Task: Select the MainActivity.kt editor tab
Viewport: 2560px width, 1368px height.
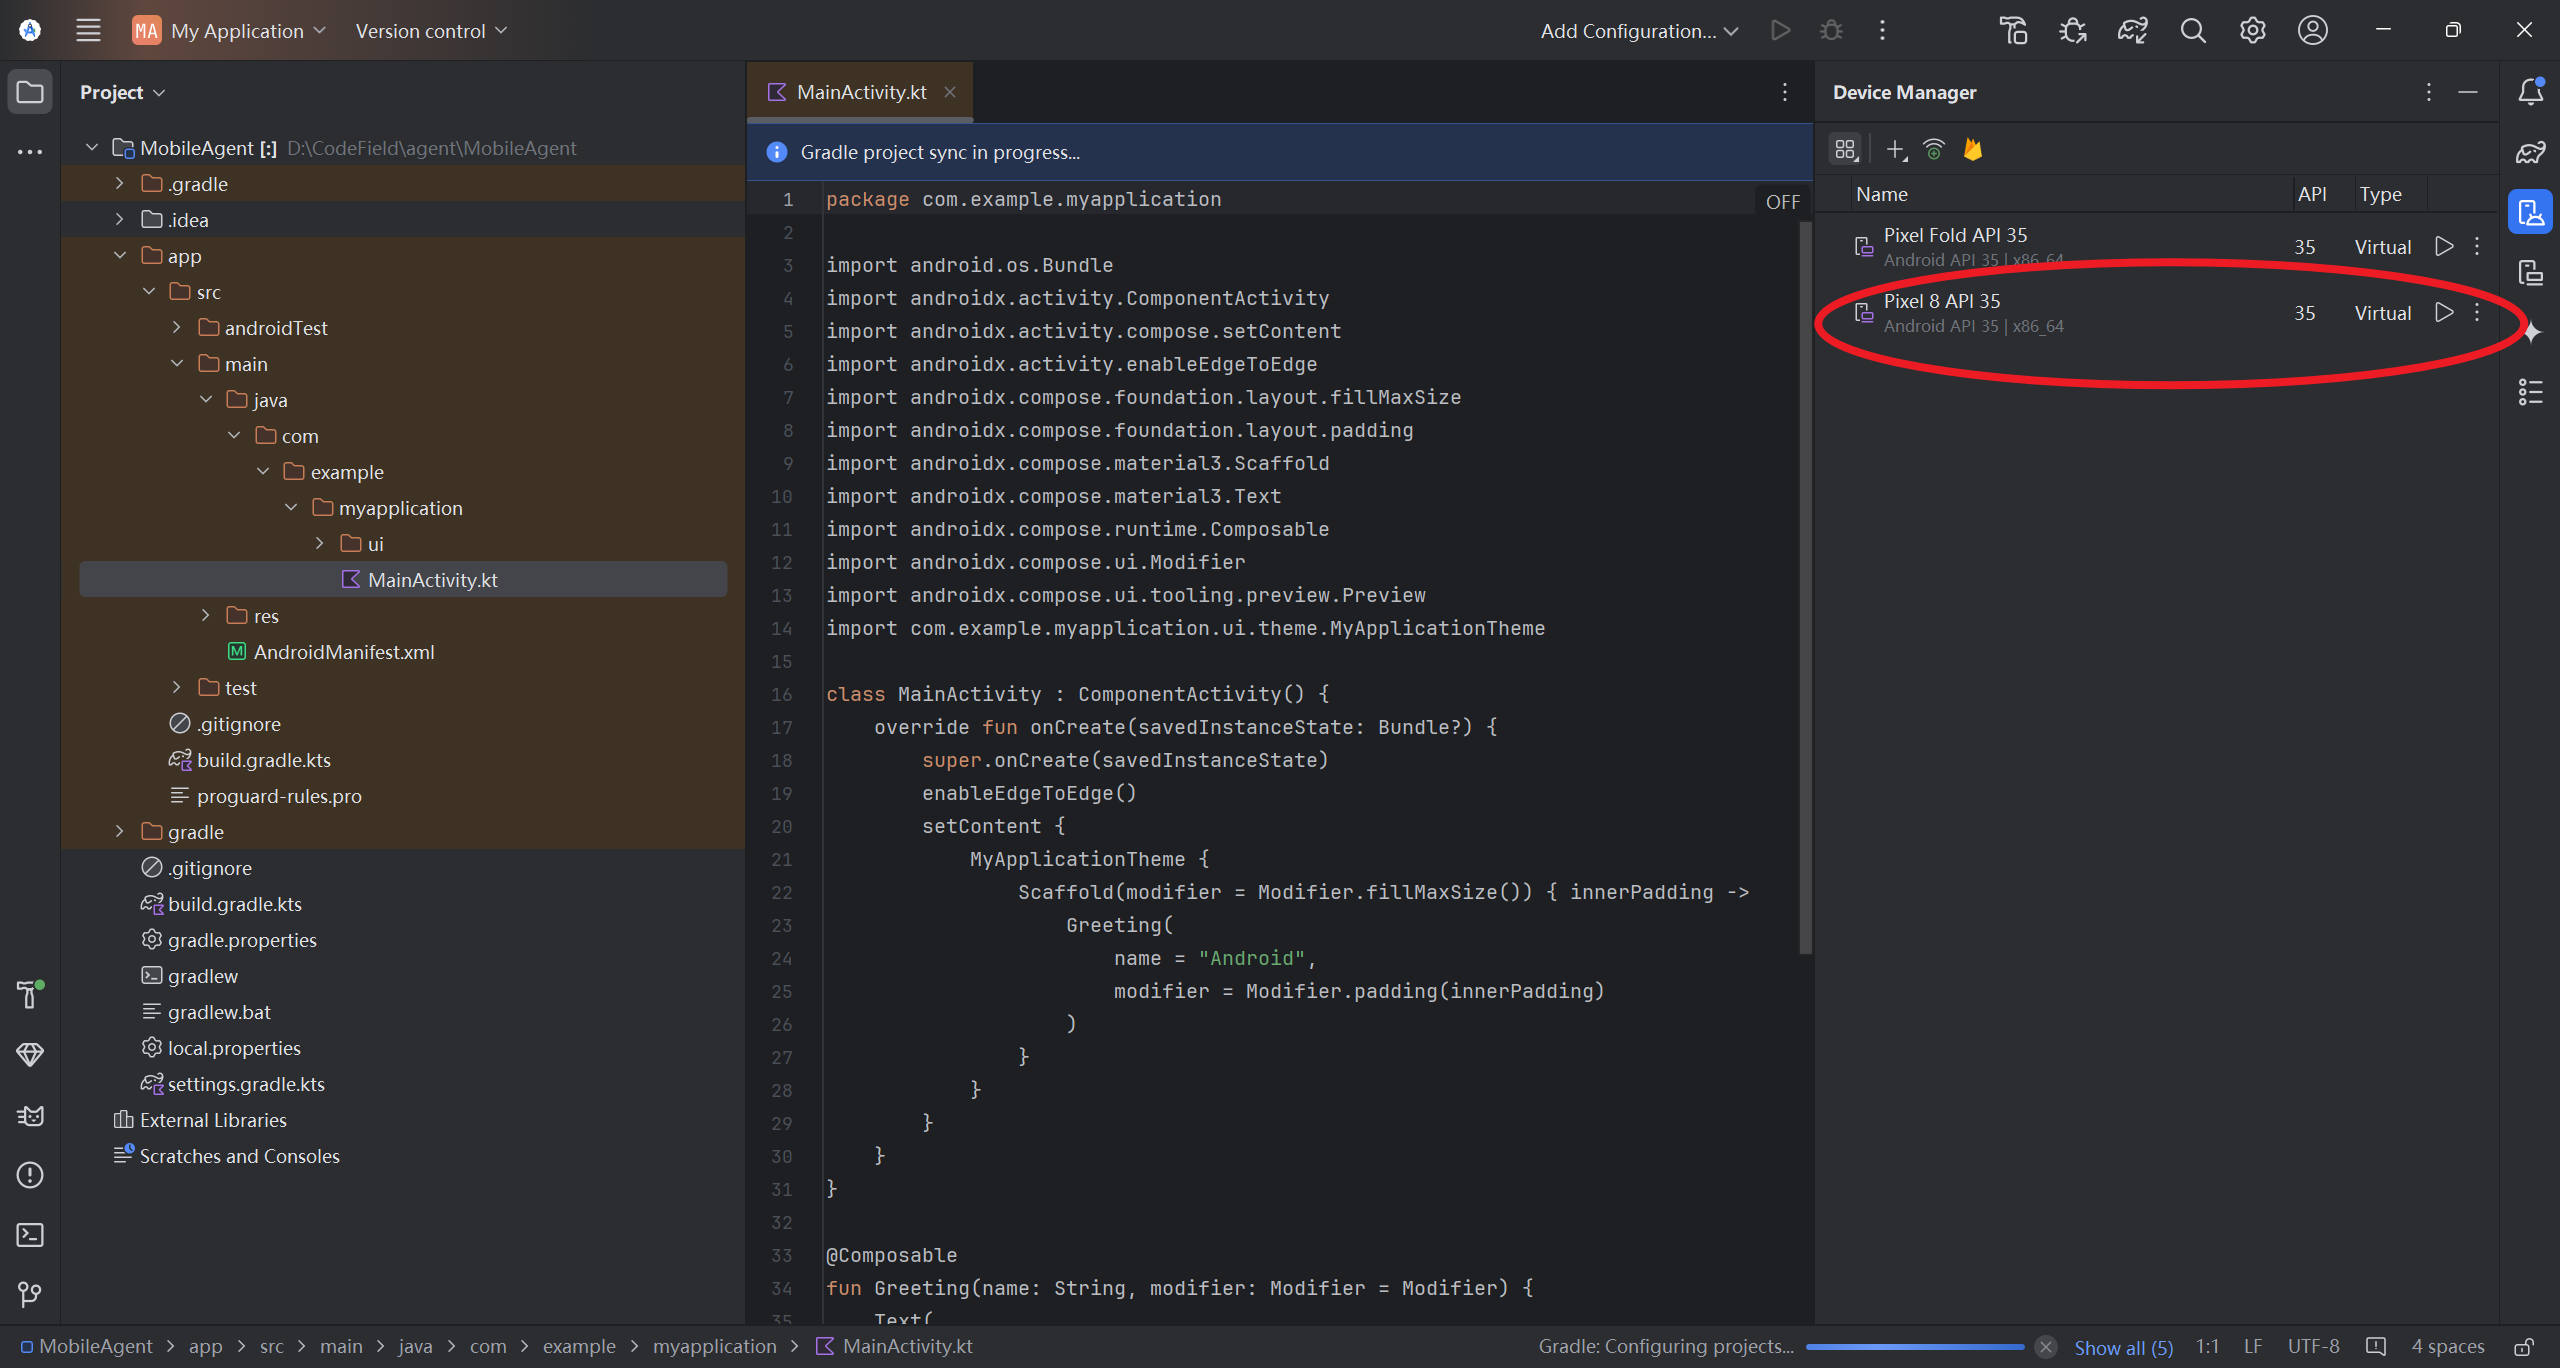Action: pos(860,92)
